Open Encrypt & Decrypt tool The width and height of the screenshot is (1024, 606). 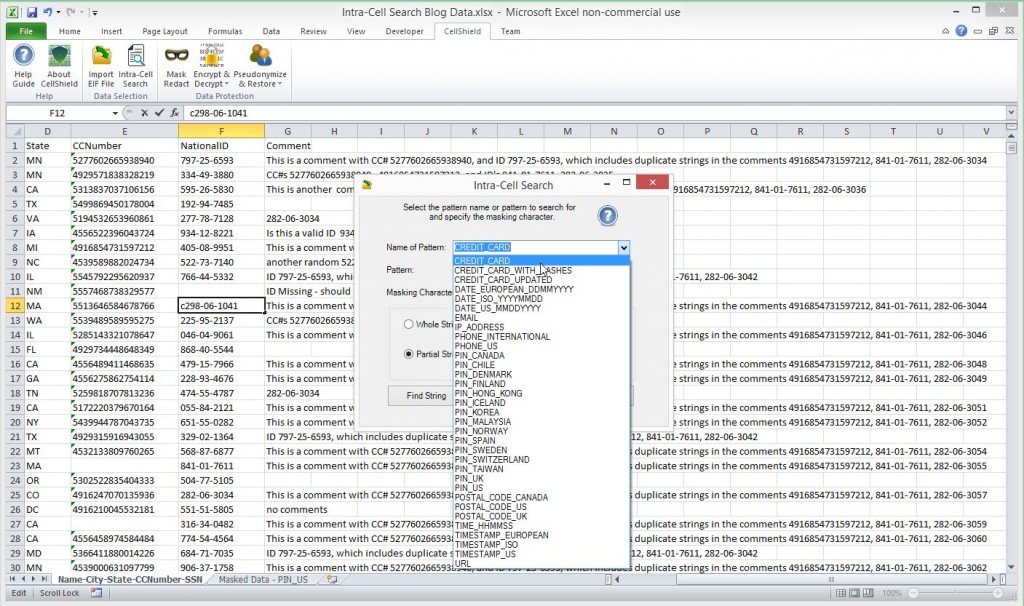212,65
